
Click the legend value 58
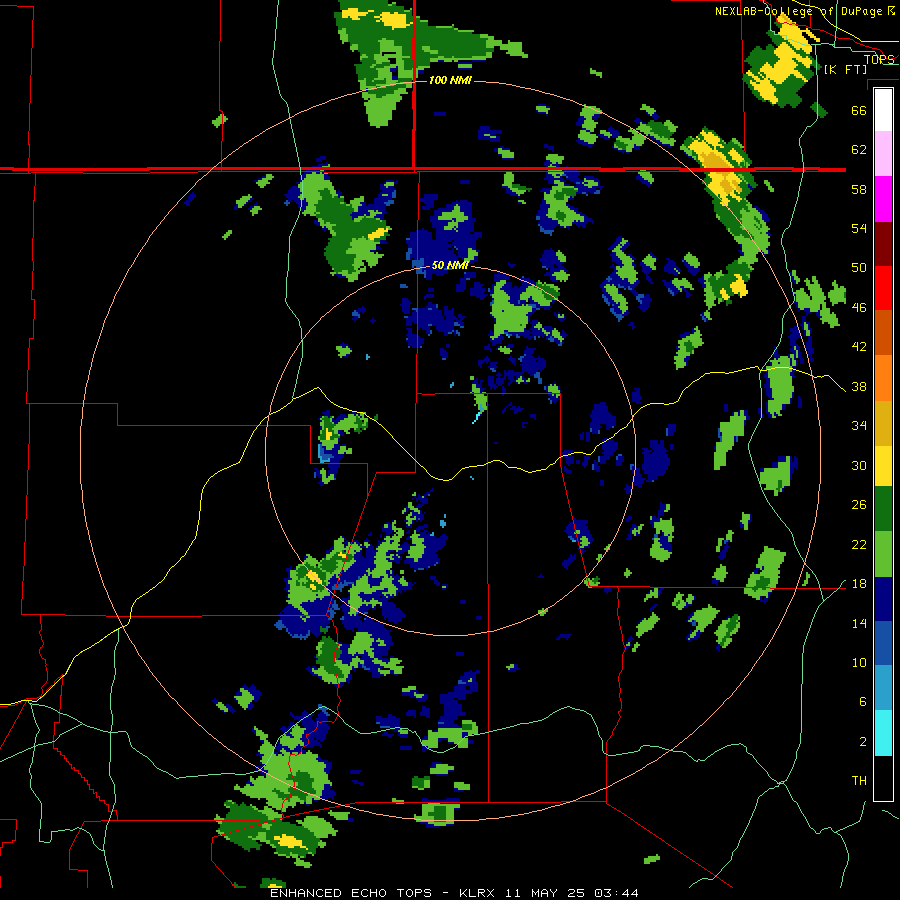click(x=859, y=189)
